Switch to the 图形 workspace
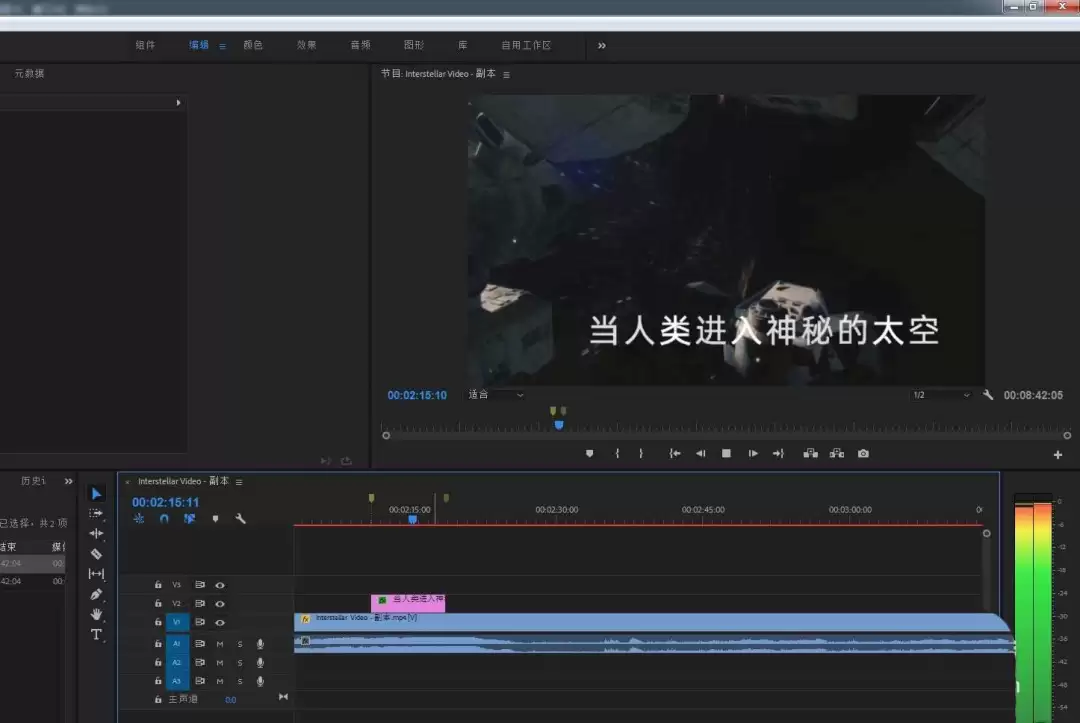This screenshot has width=1080, height=723. click(x=414, y=45)
